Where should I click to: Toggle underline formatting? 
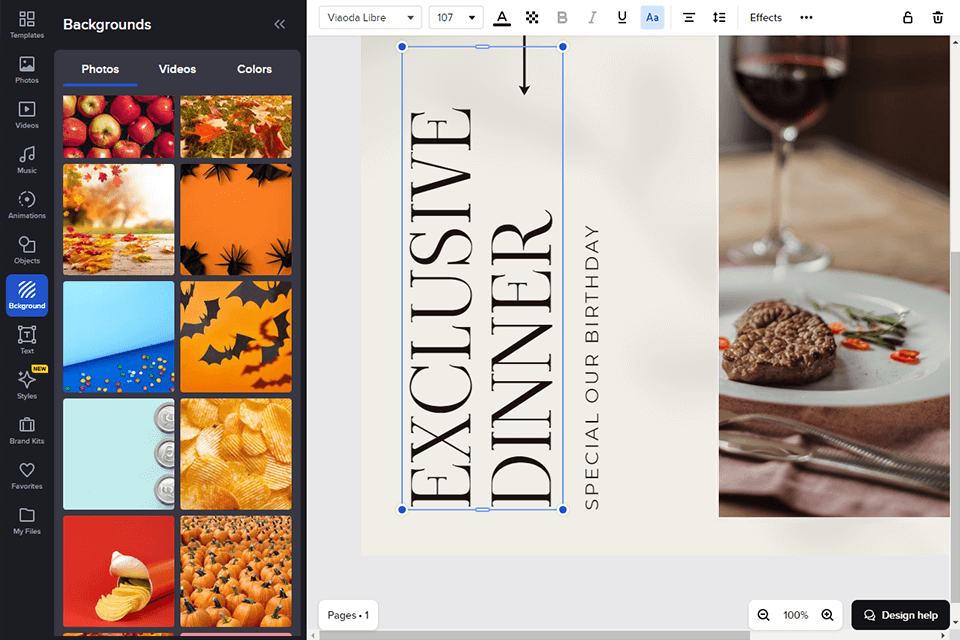[622, 18]
